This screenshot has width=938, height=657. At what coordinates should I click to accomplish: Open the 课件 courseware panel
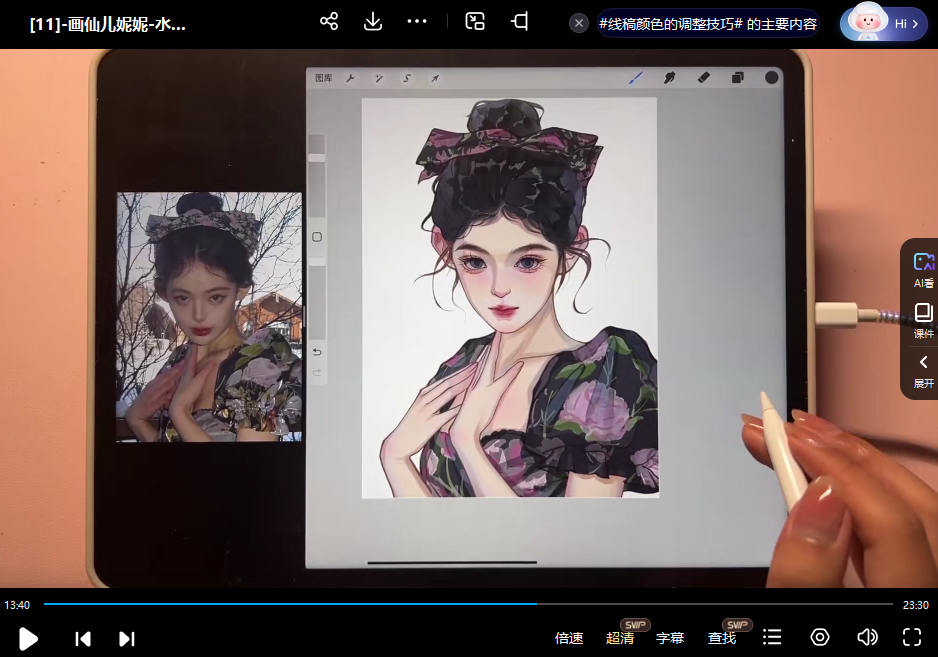pos(923,320)
